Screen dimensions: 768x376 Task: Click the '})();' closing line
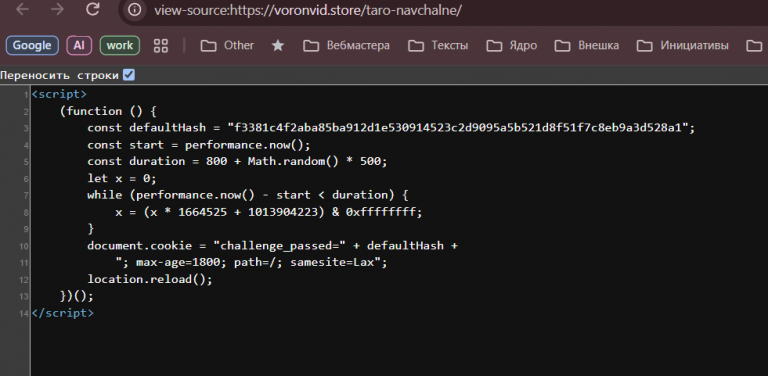(76, 296)
